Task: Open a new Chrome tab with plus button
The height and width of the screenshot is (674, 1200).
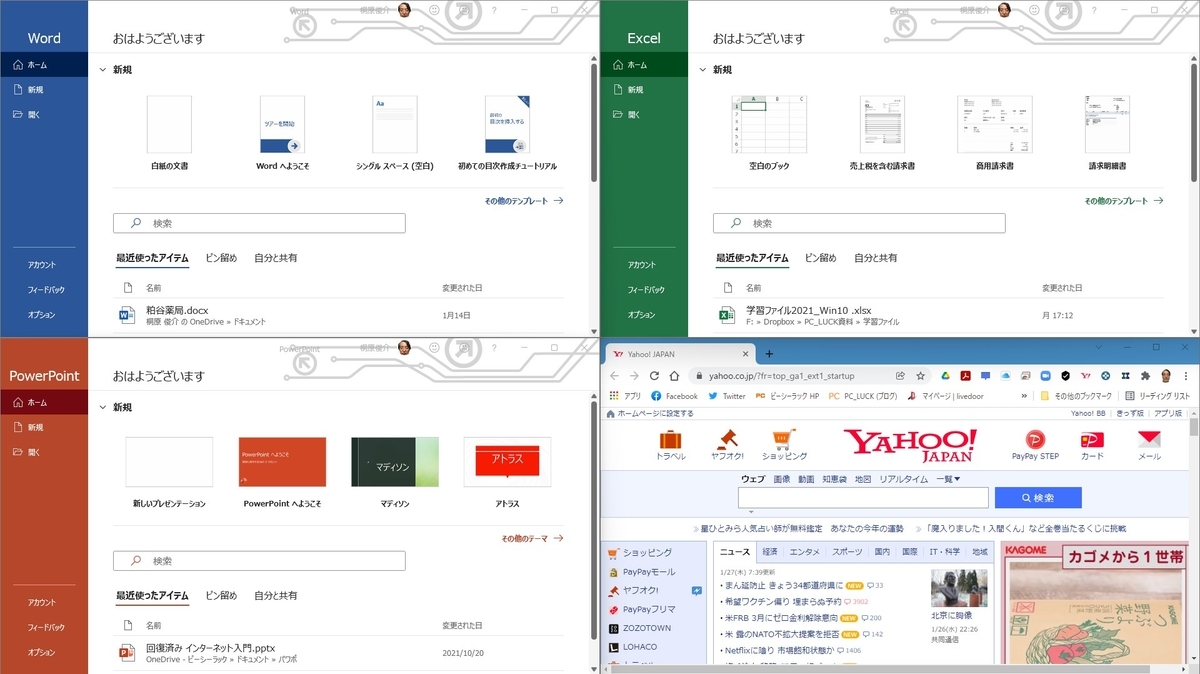Action: pos(769,354)
